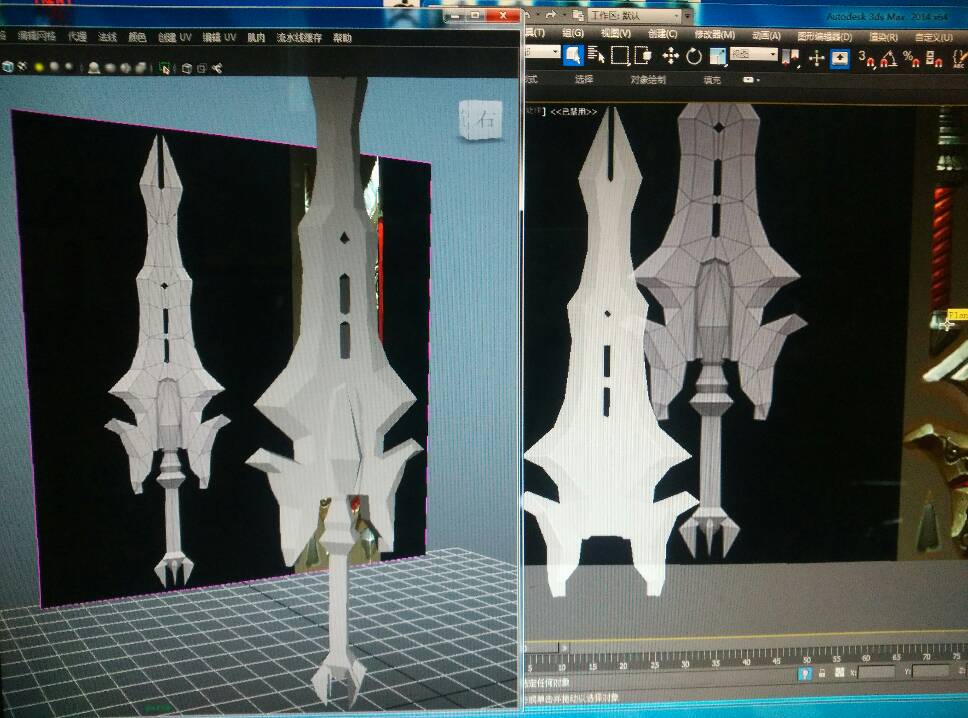
Task: Activate the Select and Scale tool
Action: 717,57
